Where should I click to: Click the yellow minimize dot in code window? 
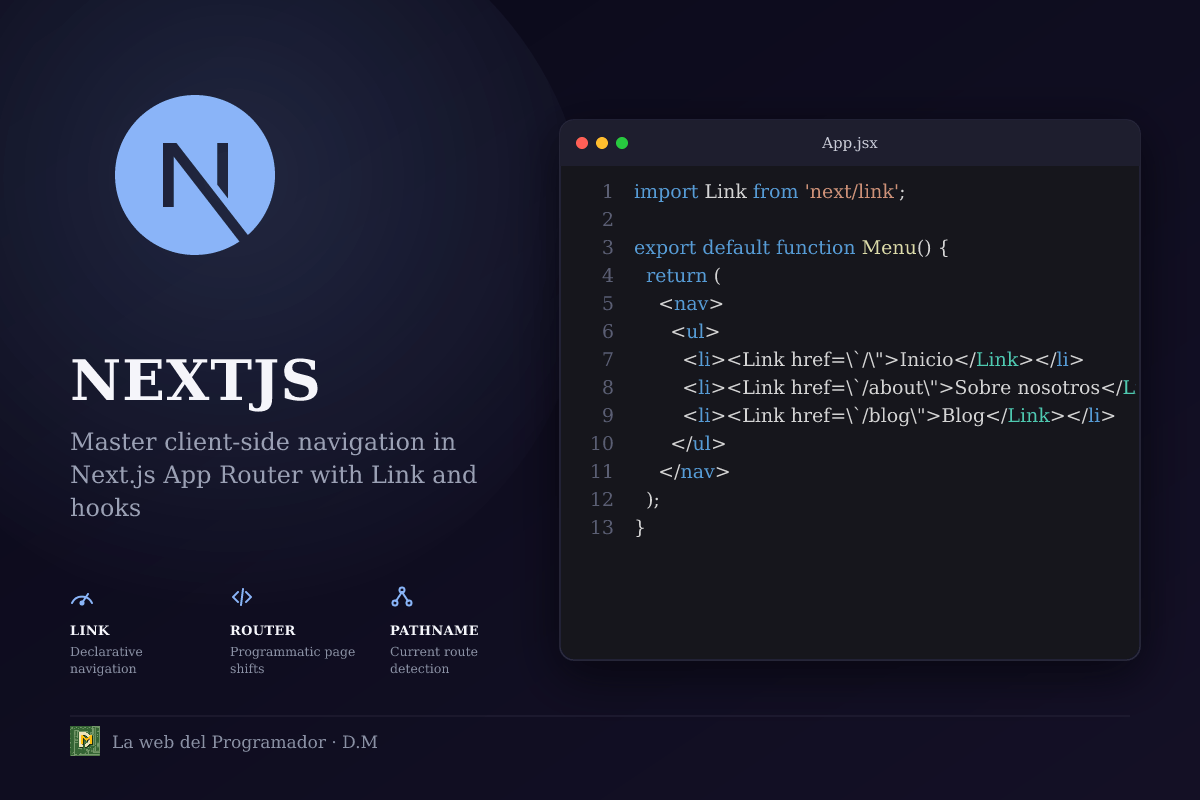click(x=602, y=143)
